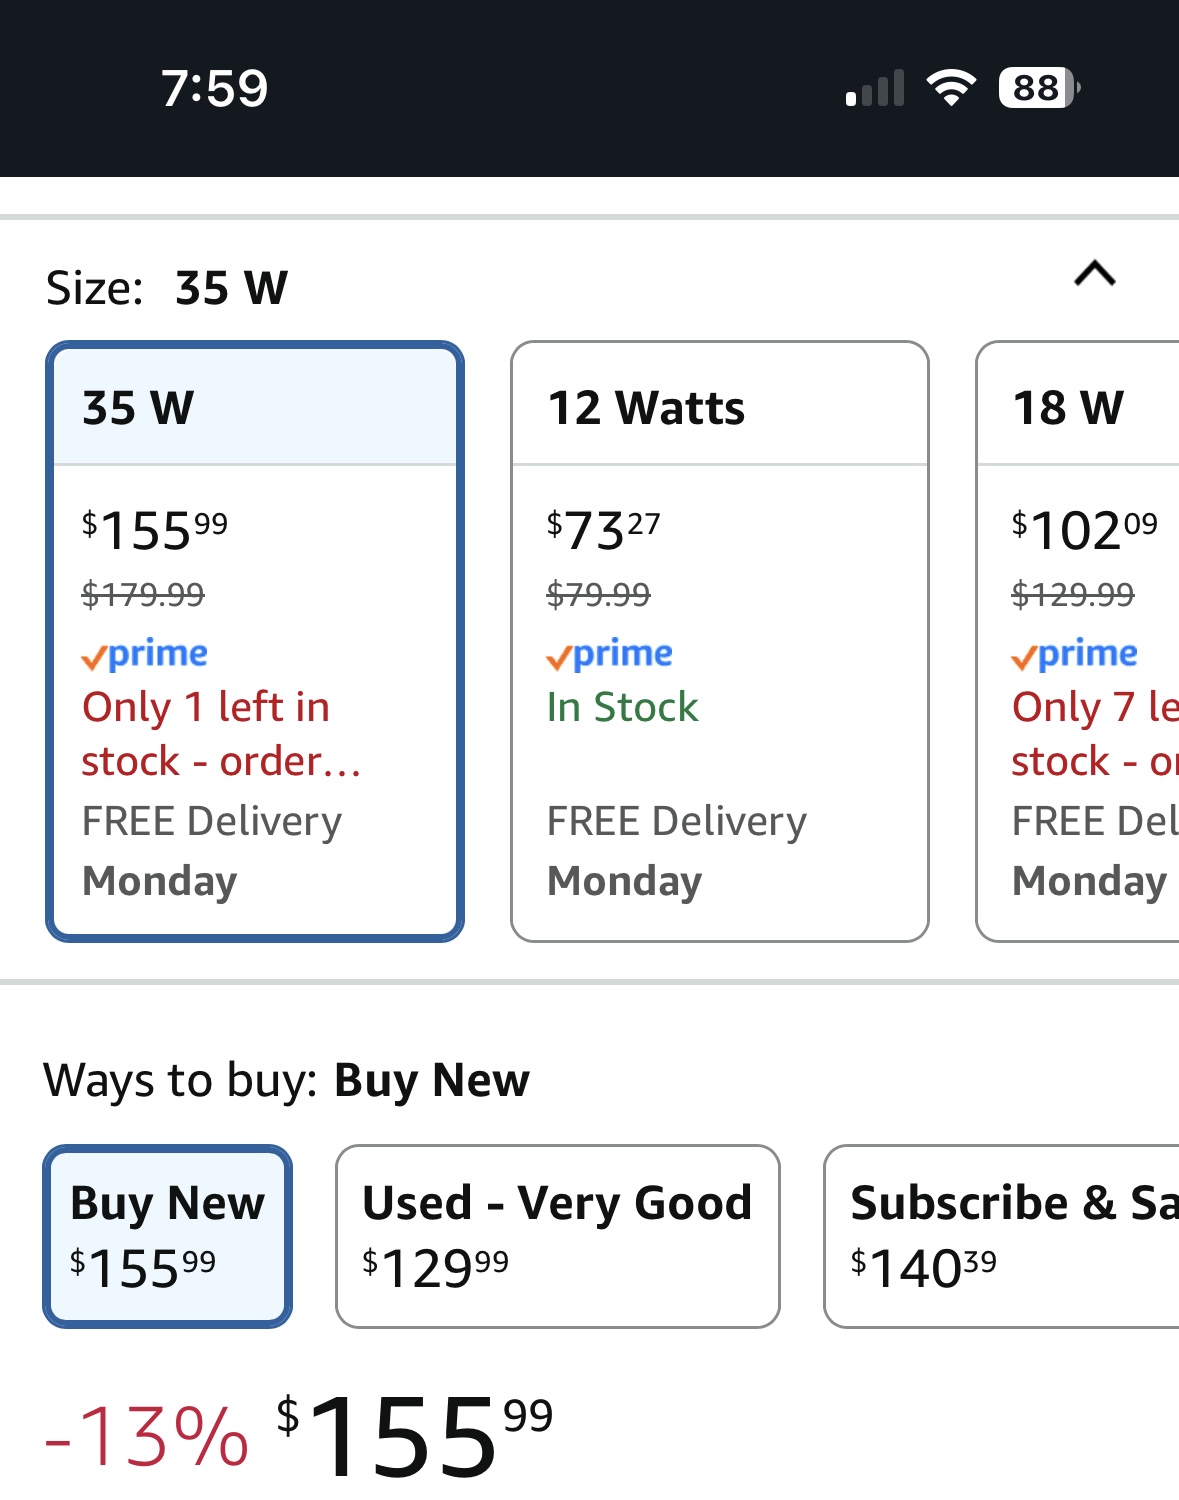Viewport: 1179px width, 1500px height.
Task: Tap the cellular signal bars
Action: (x=875, y=88)
